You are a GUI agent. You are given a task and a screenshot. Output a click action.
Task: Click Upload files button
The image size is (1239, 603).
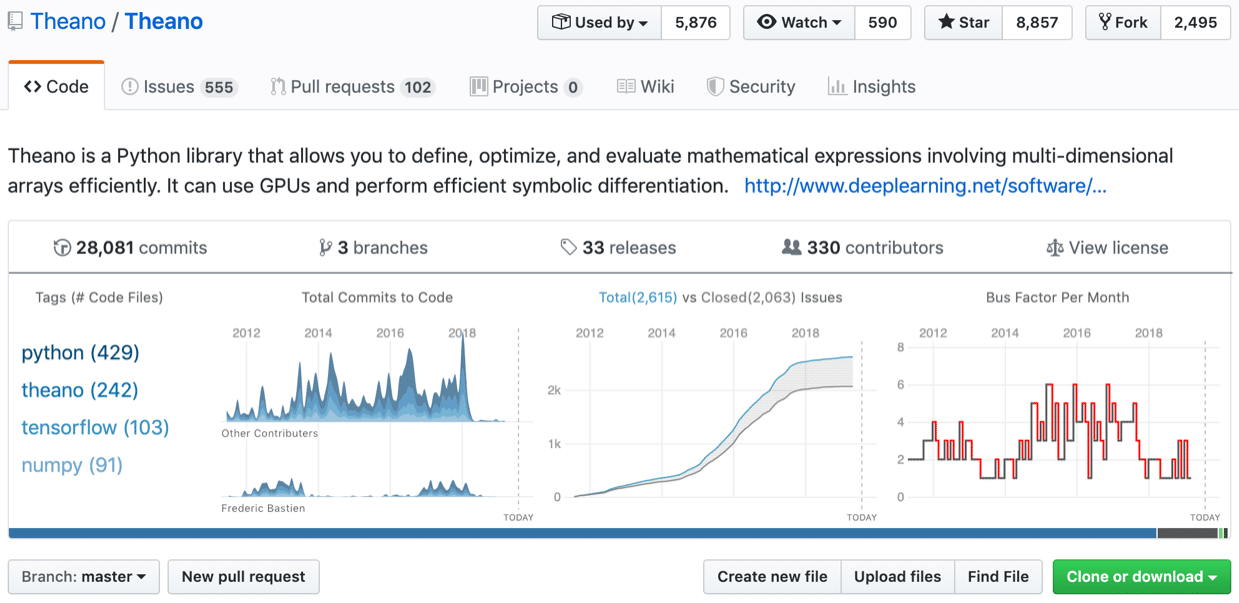898,577
